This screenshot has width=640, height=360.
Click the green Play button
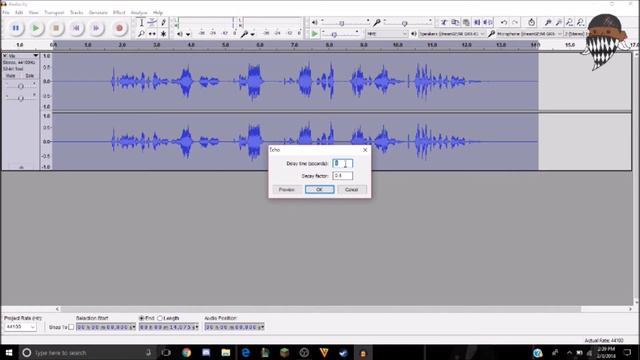[36, 28]
